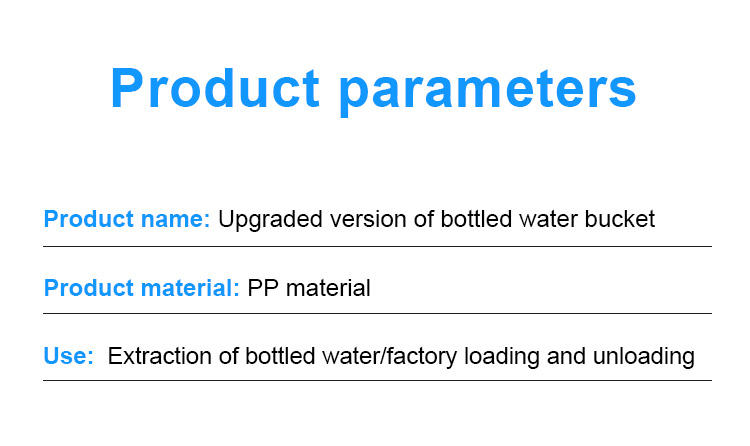Click the divider line below the product name row
Screen dimensions: 750x446
click(x=377, y=246)
